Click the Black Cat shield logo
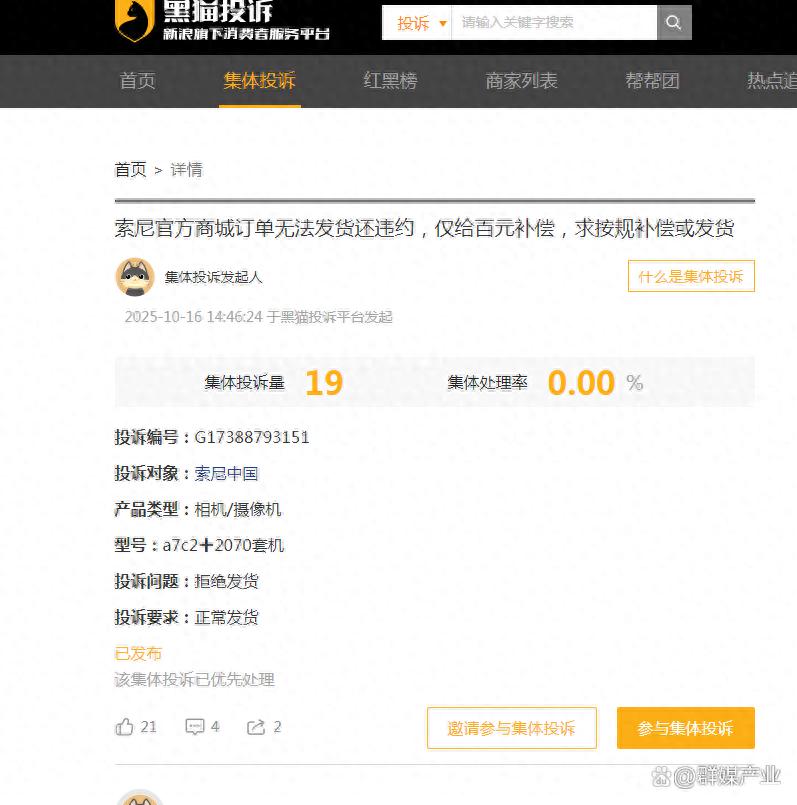The image size is (797, 805). pyautogui.click(x=134, y=20)
